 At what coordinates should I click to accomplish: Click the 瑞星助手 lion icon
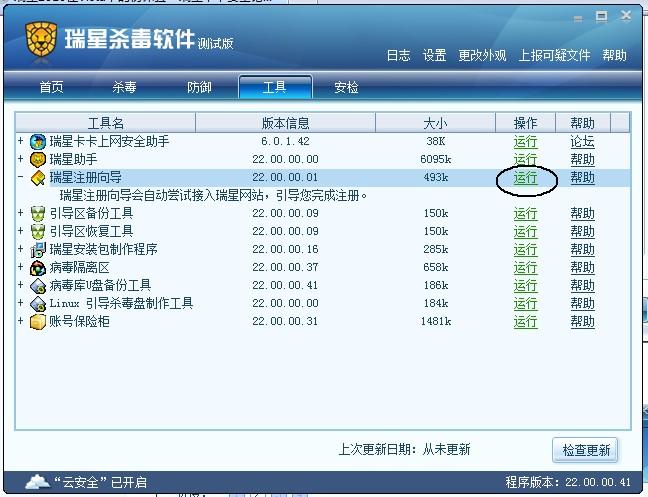pos(38,159)
